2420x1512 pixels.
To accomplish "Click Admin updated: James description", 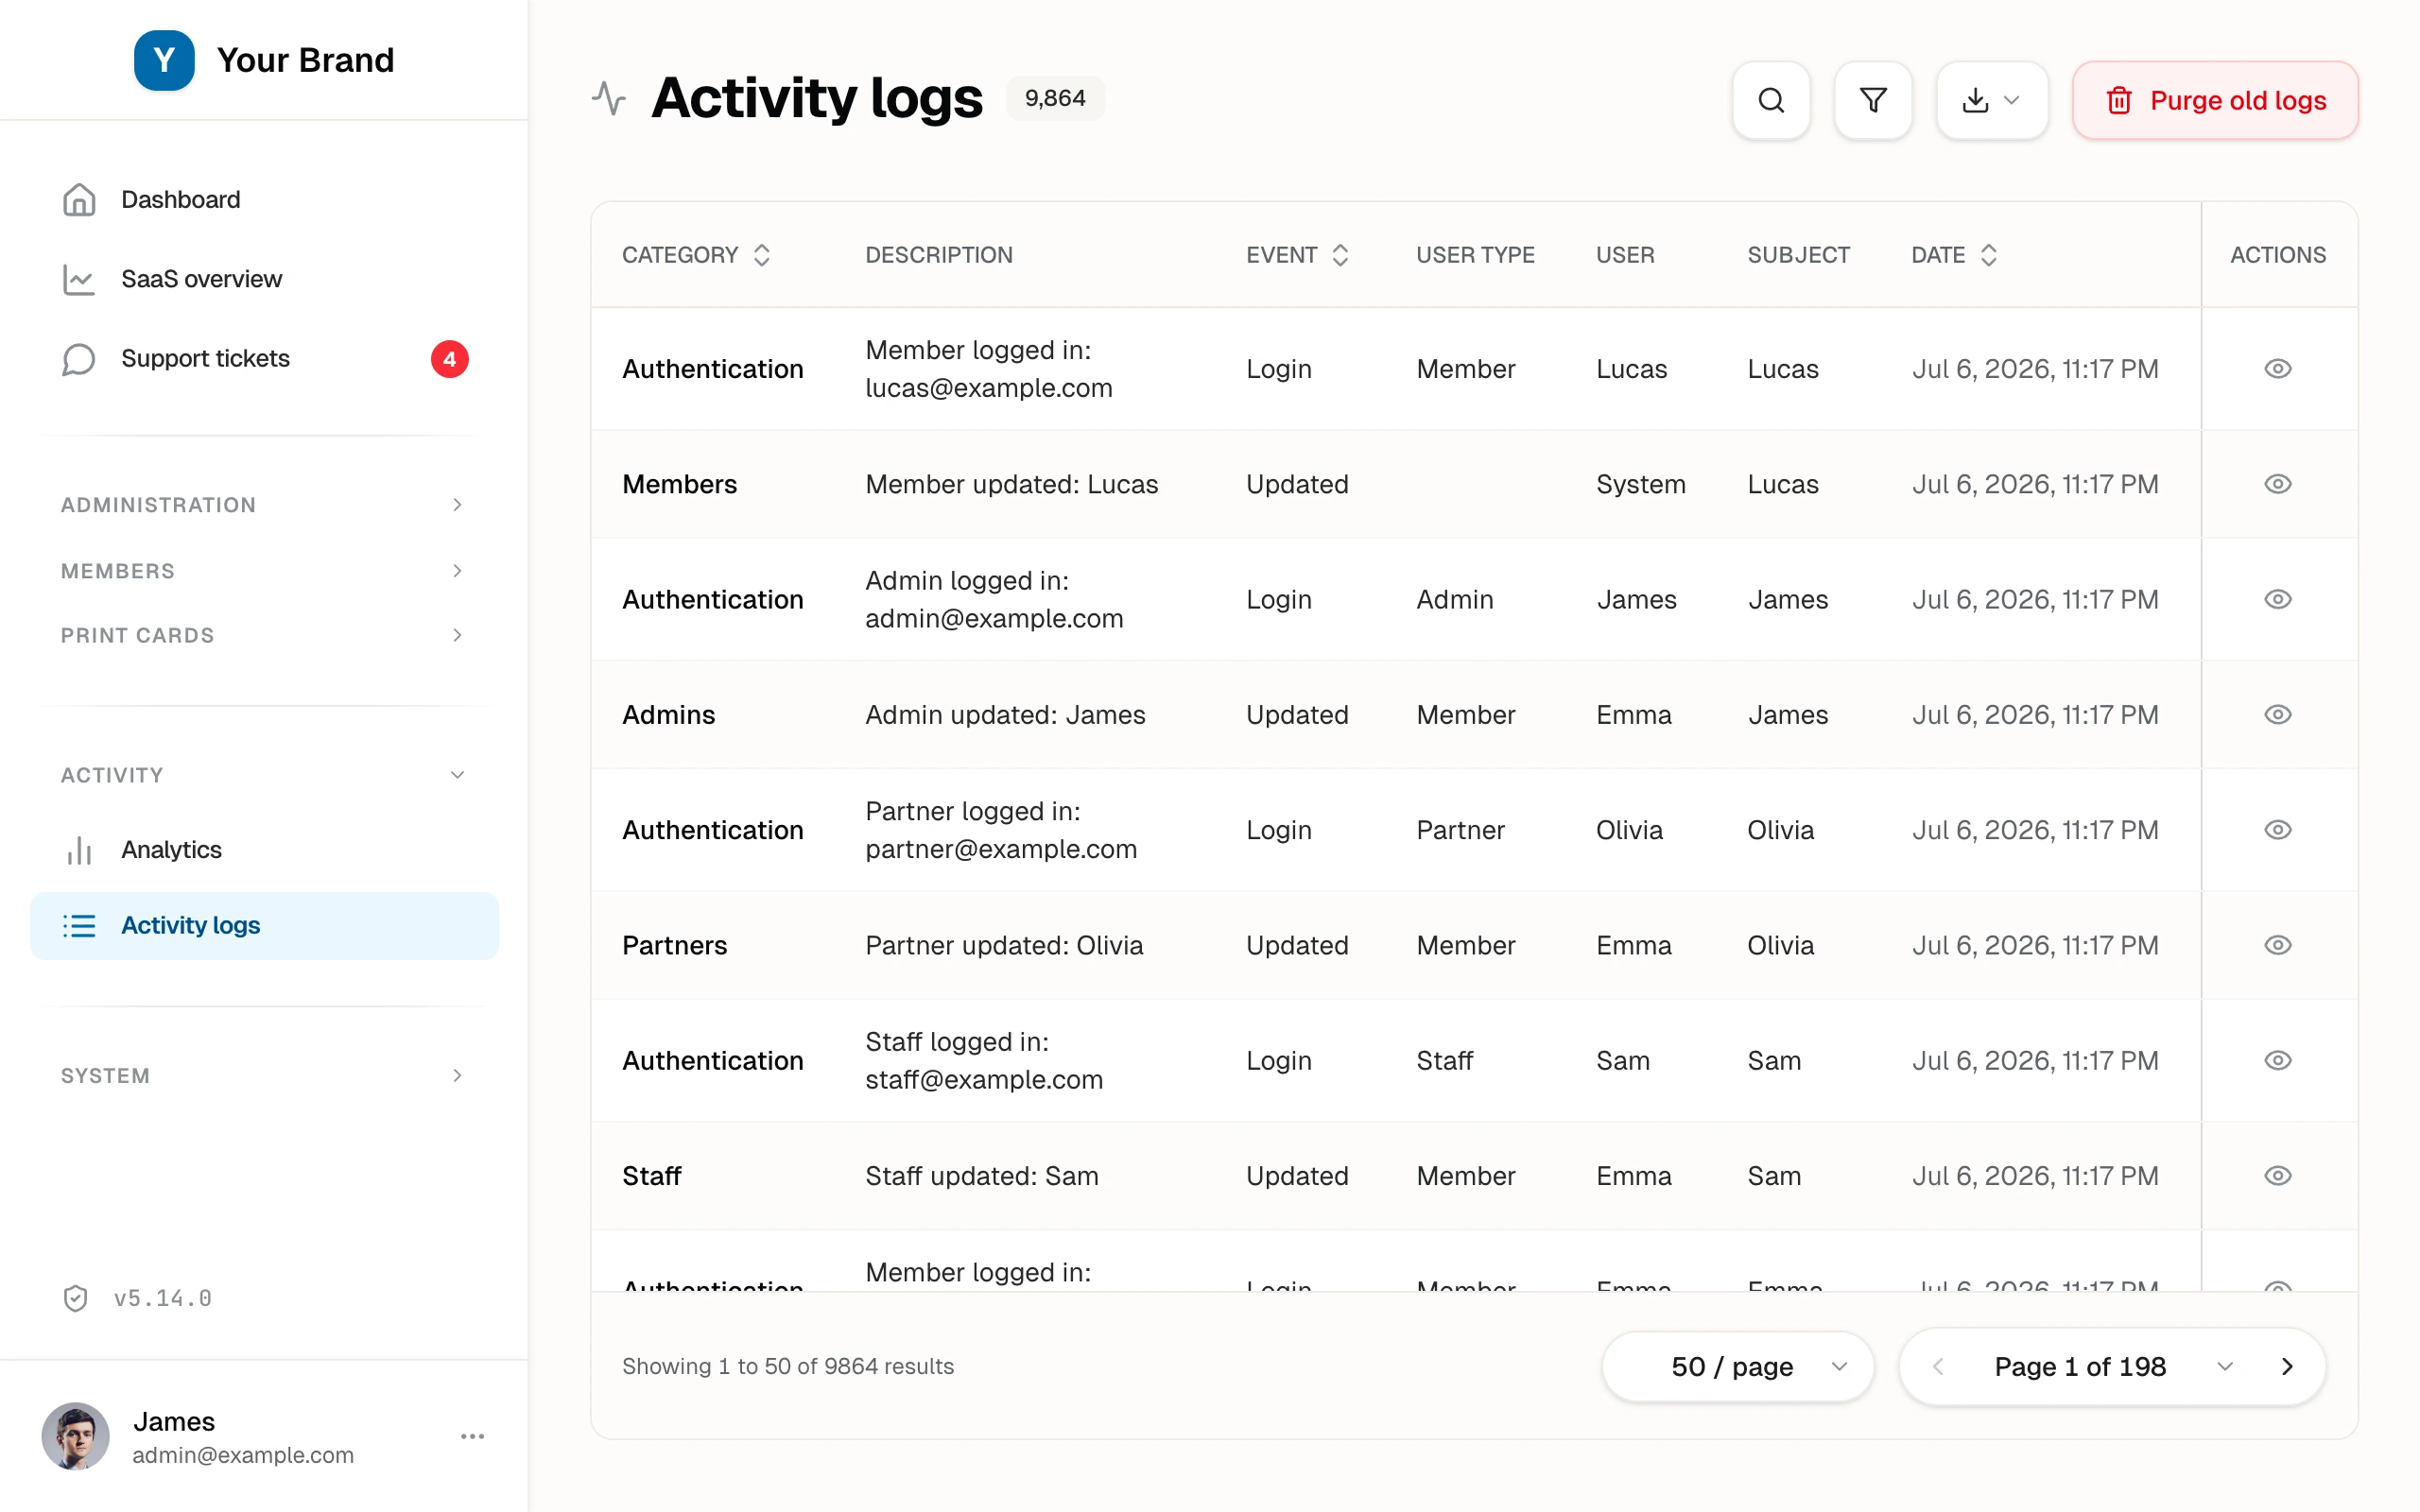I will click(1005, 715).
